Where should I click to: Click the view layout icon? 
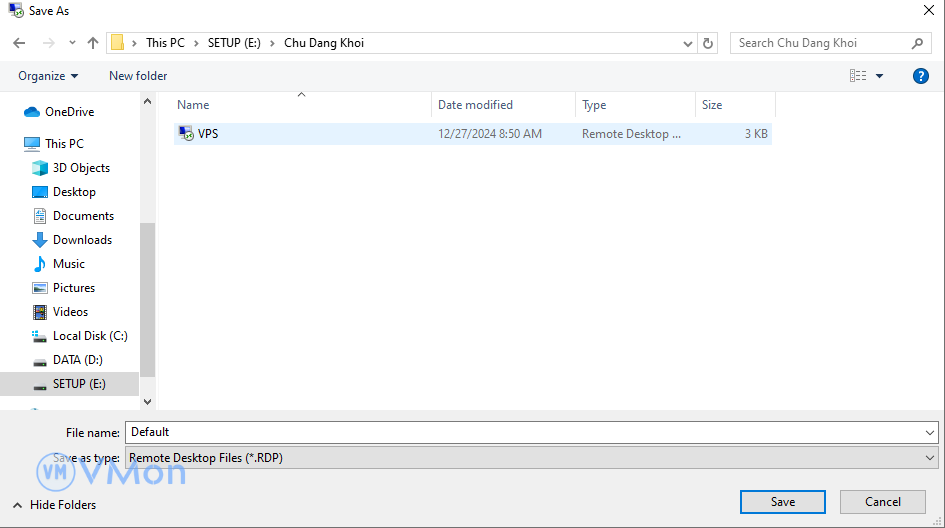click(858, 76)
